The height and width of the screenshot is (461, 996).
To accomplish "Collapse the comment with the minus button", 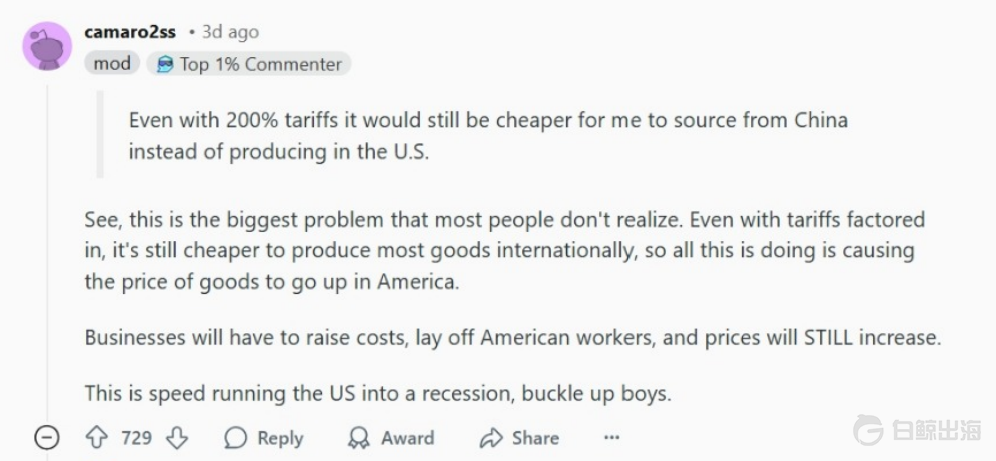I will click(x=46, y=438).
